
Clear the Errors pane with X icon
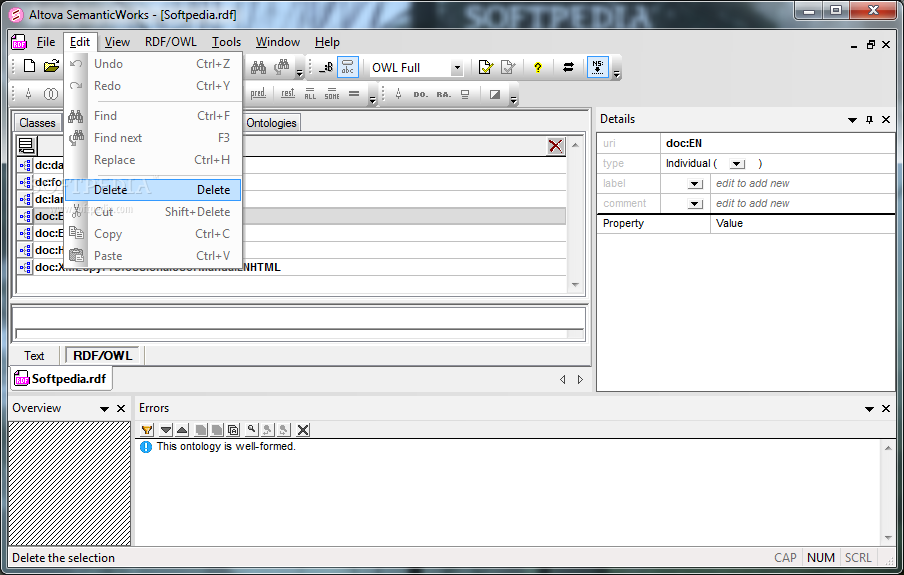coord(303,430)
